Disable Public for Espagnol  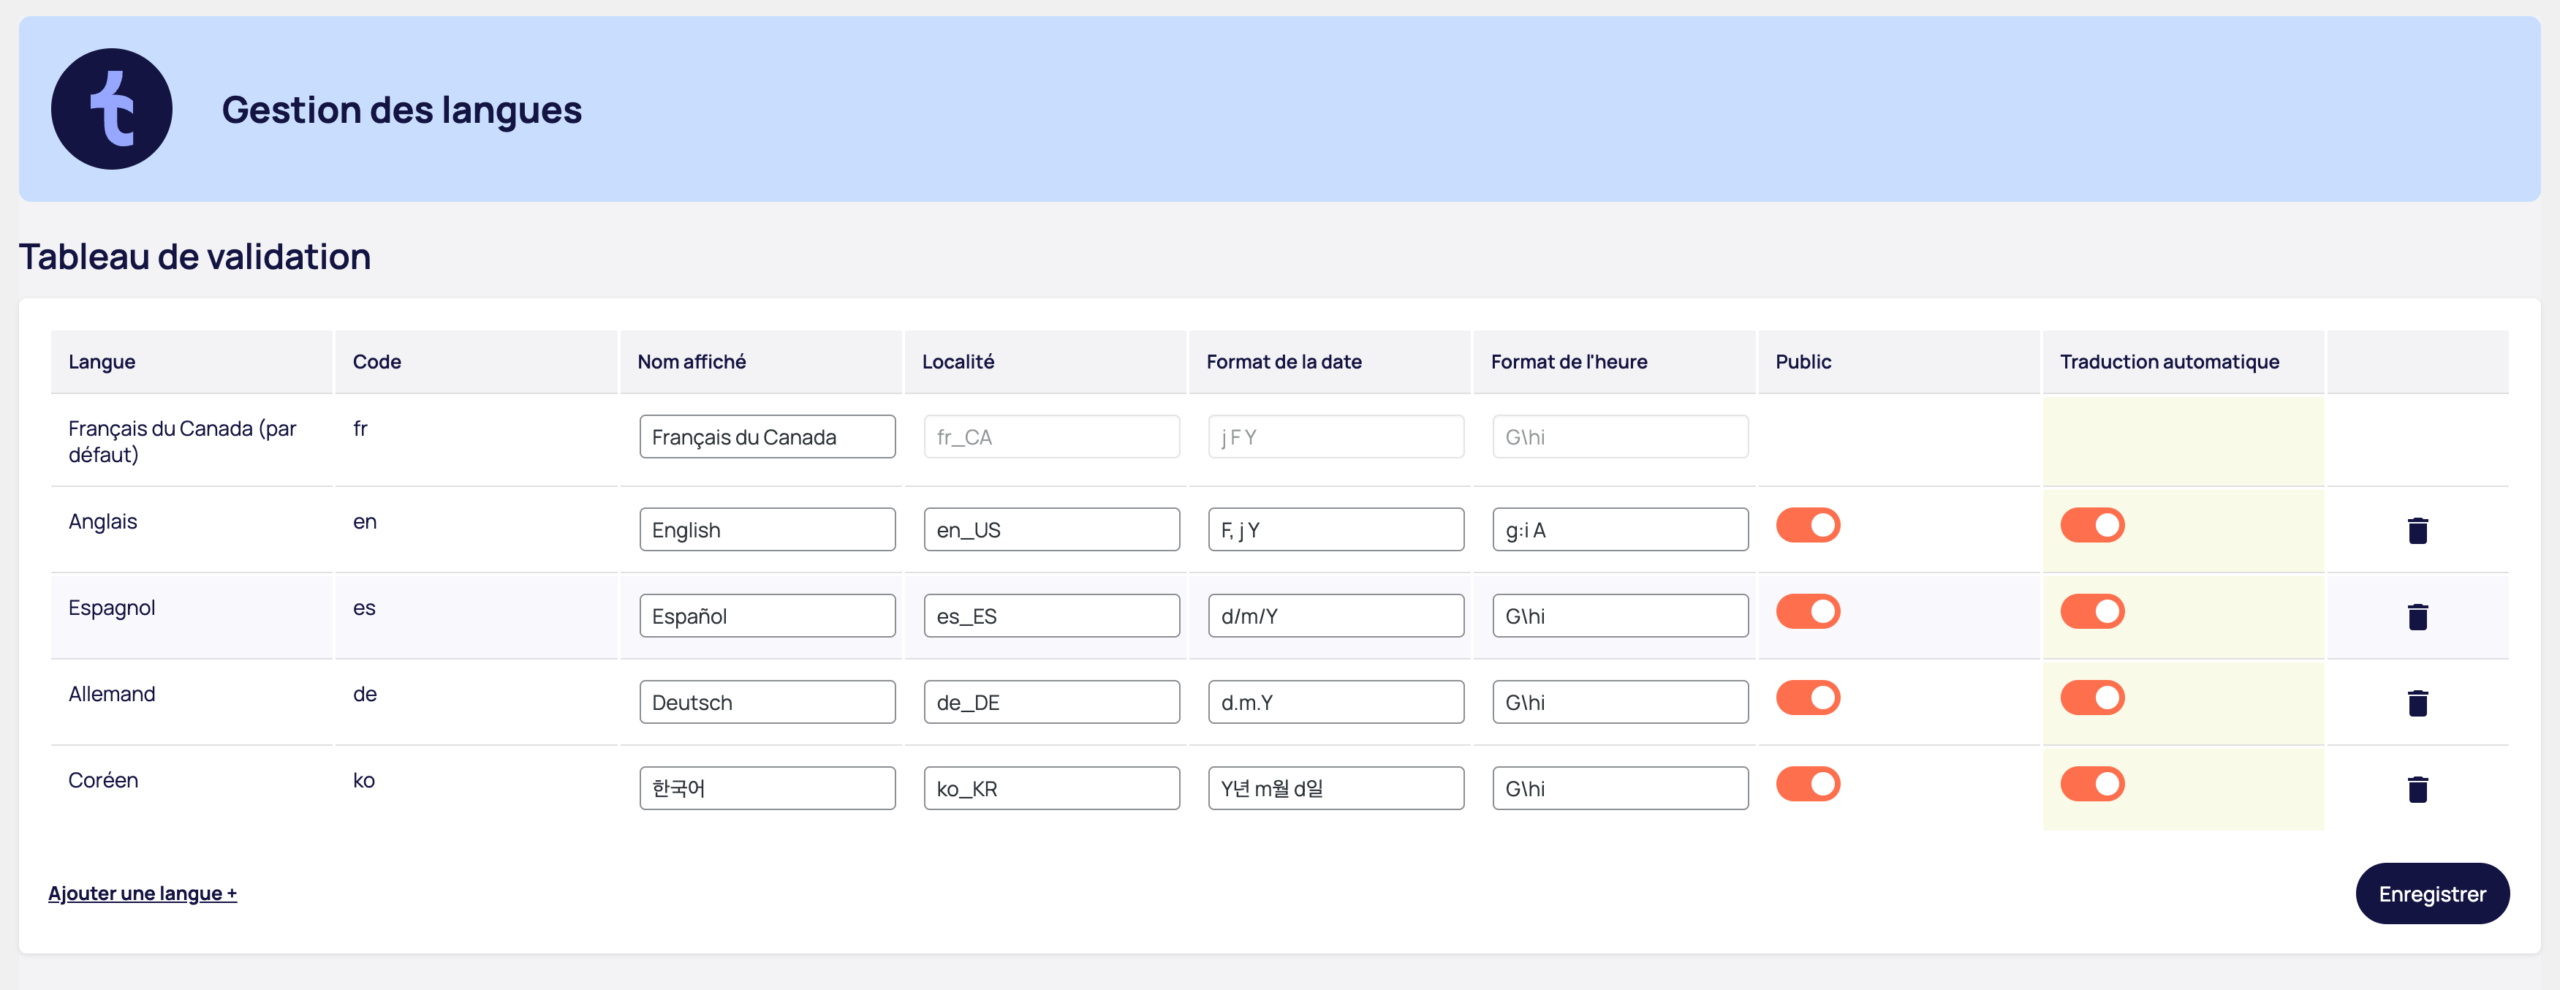[x=1807, y=611]
